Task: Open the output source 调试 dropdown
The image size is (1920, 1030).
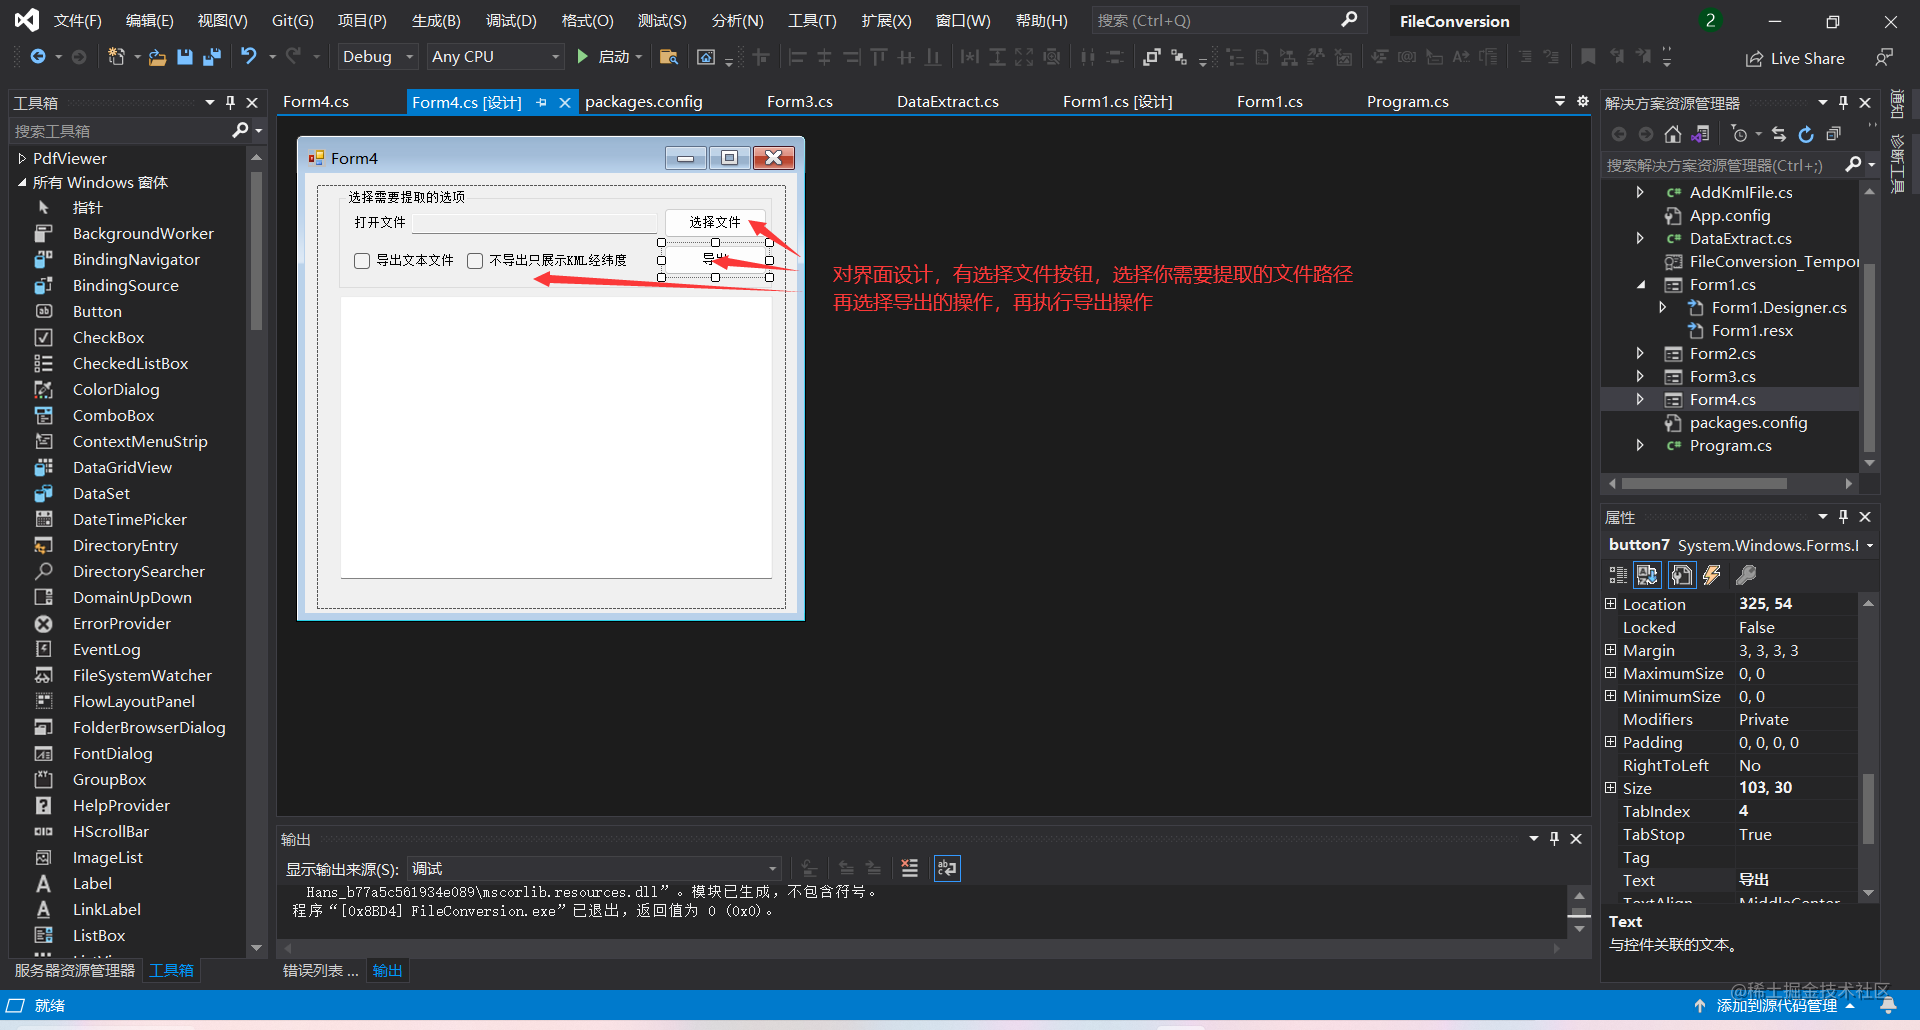Action: click(594, 868)
